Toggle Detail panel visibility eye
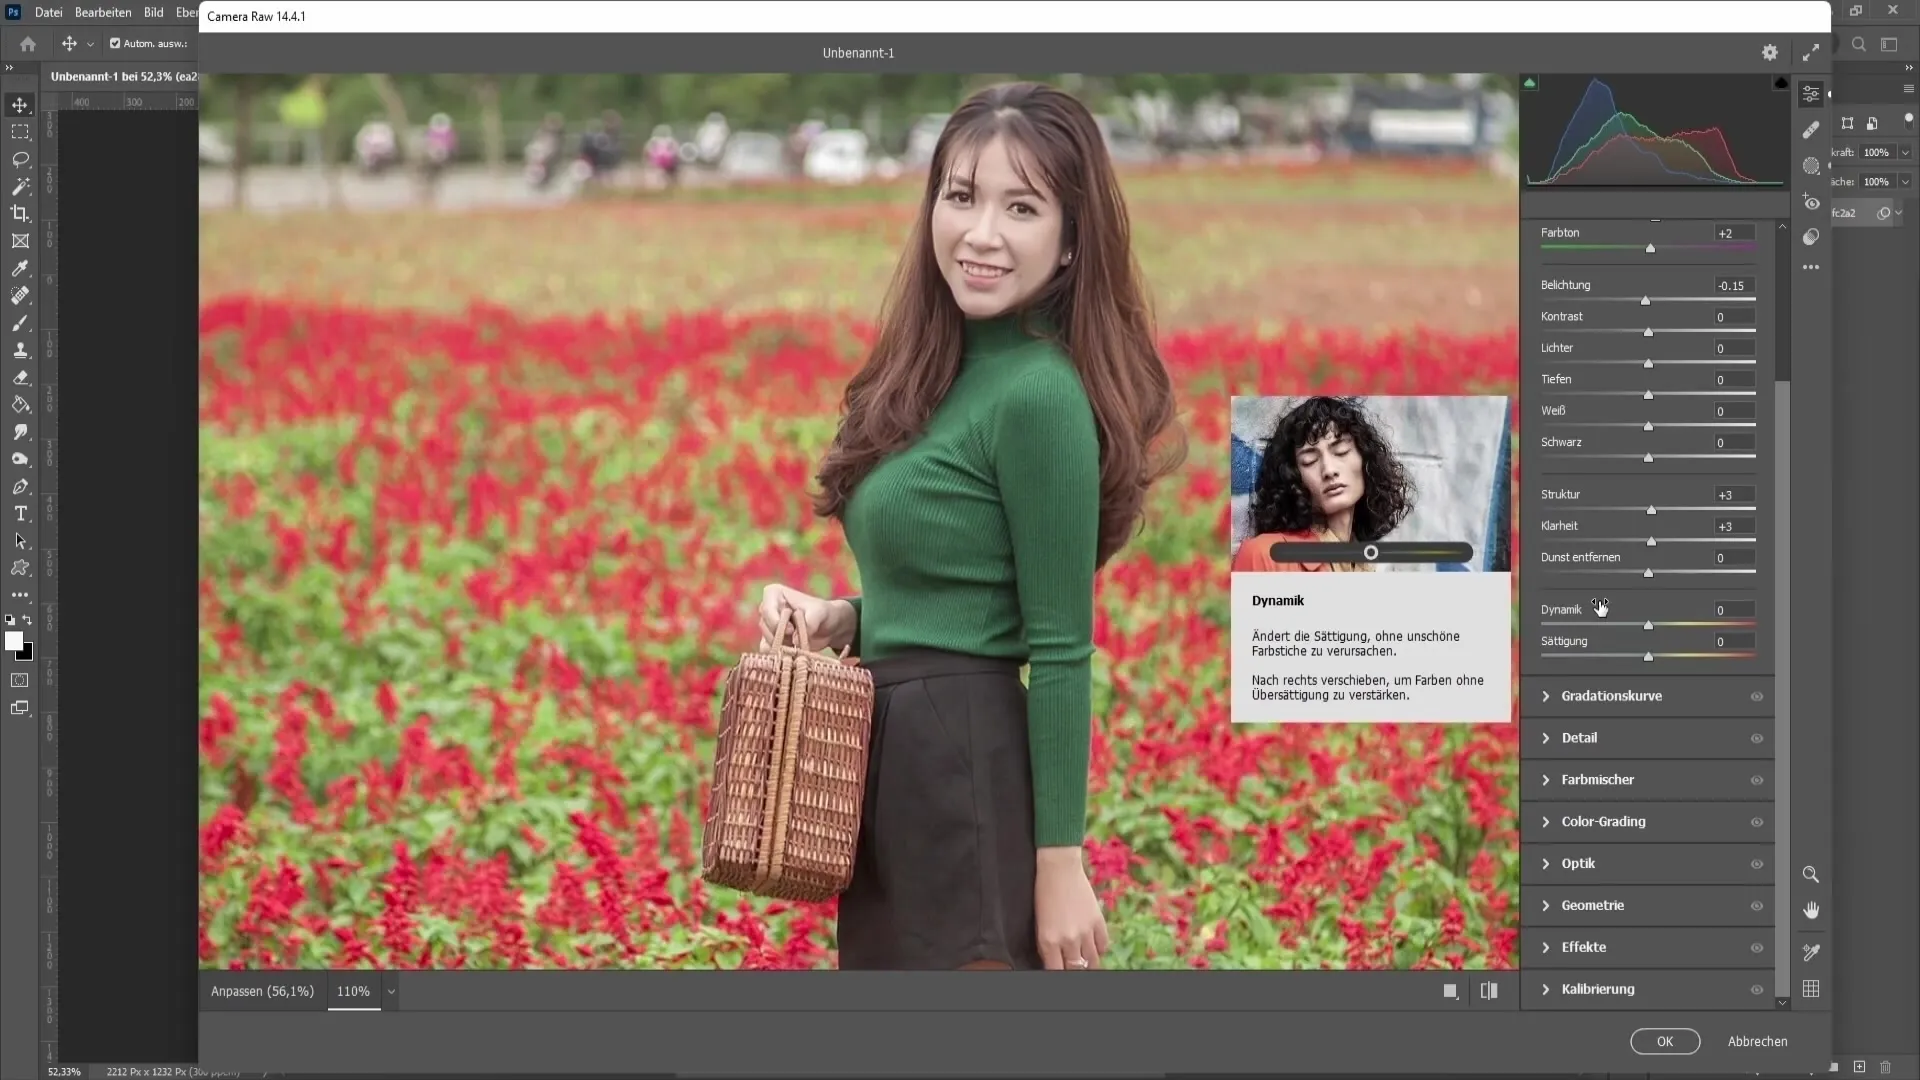Image resolution: width=1920 pixels, height=1080 pixels. 1757,739
